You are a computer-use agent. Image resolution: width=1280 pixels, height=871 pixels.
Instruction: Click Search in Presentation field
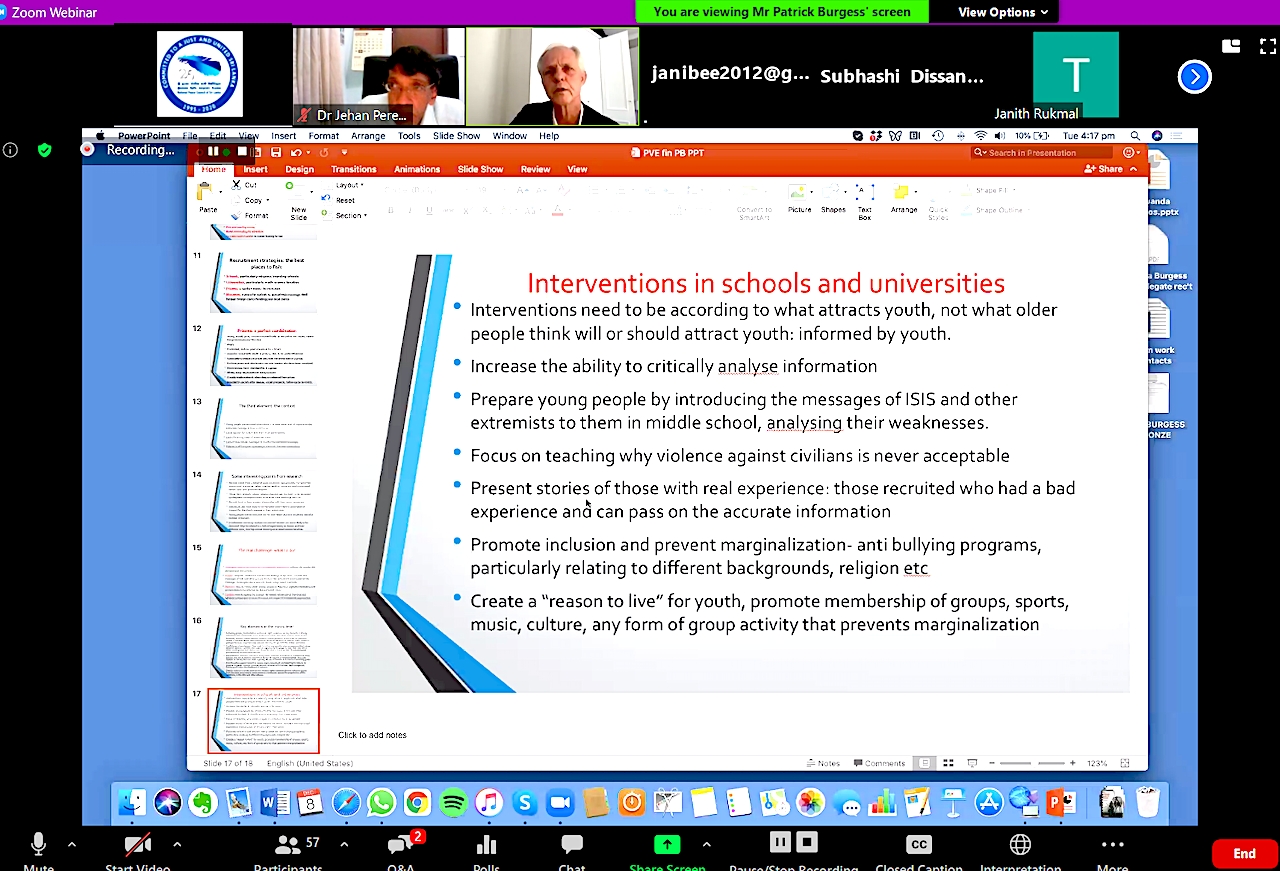click(1043, 153)
